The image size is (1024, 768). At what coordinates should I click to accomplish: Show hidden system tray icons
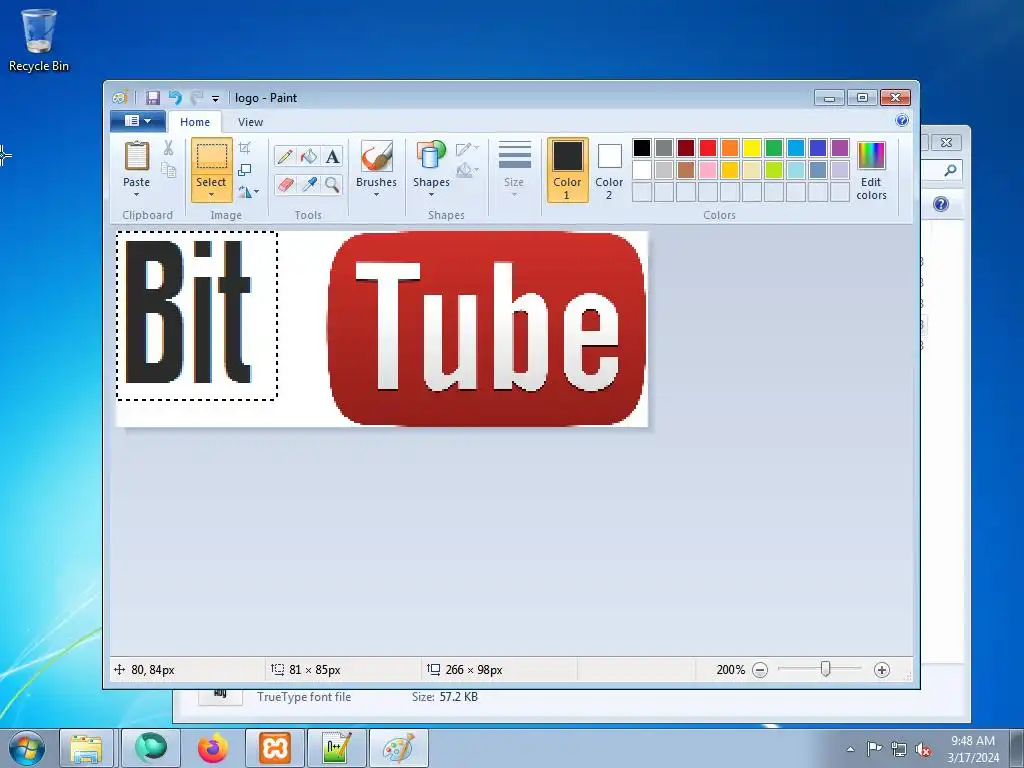pyautogui.click(x=850, y=749)
